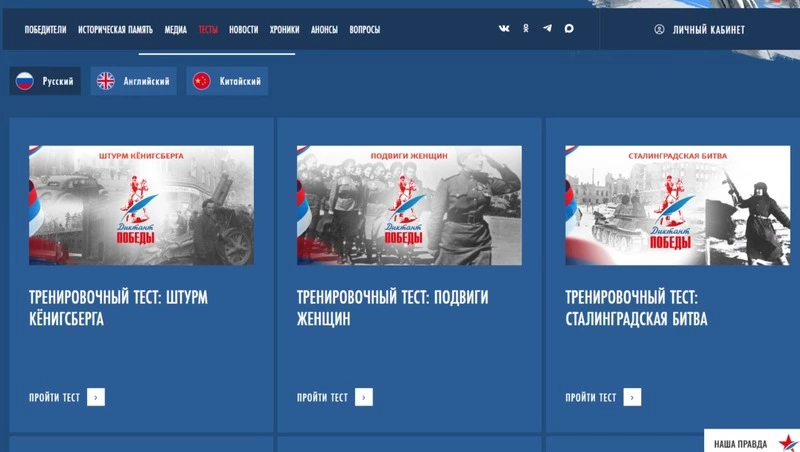Click the Личный кабинет link
800x452 pixels.
tap(707, 30)
